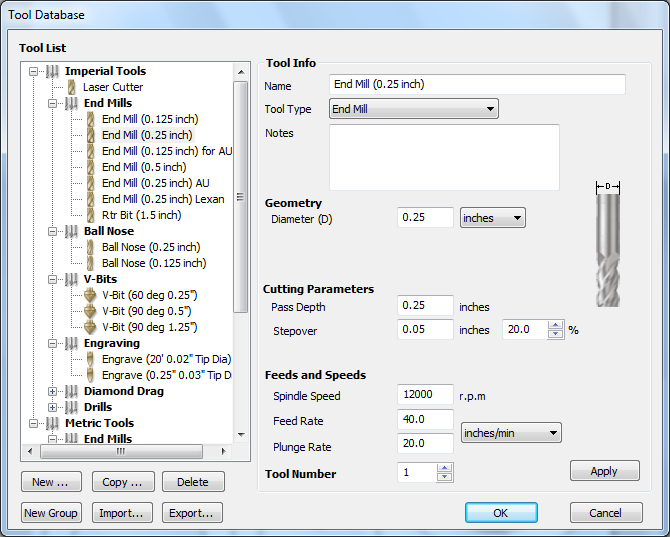Click the Plunge Rate field
The image size is (670, 537).
pos(425,443)
